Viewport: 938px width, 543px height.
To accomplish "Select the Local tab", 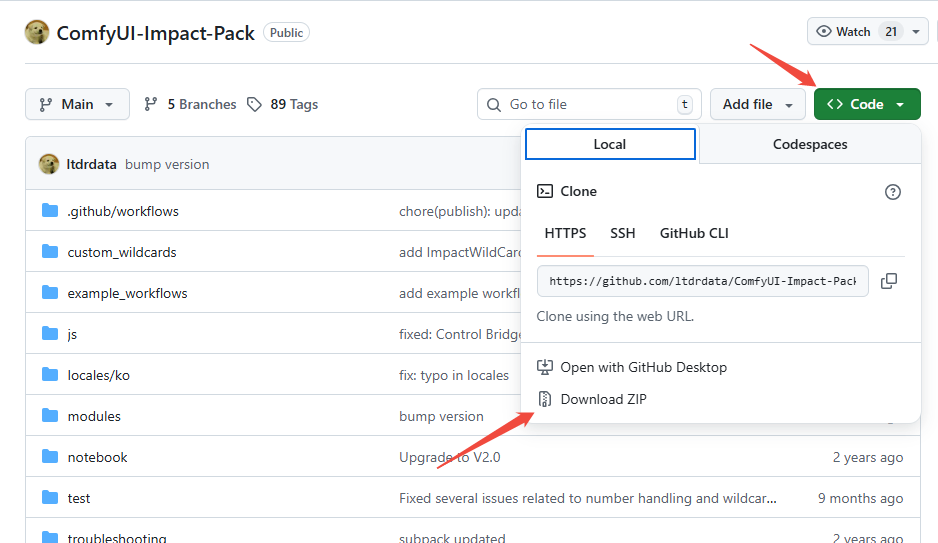I will point(610,144).
